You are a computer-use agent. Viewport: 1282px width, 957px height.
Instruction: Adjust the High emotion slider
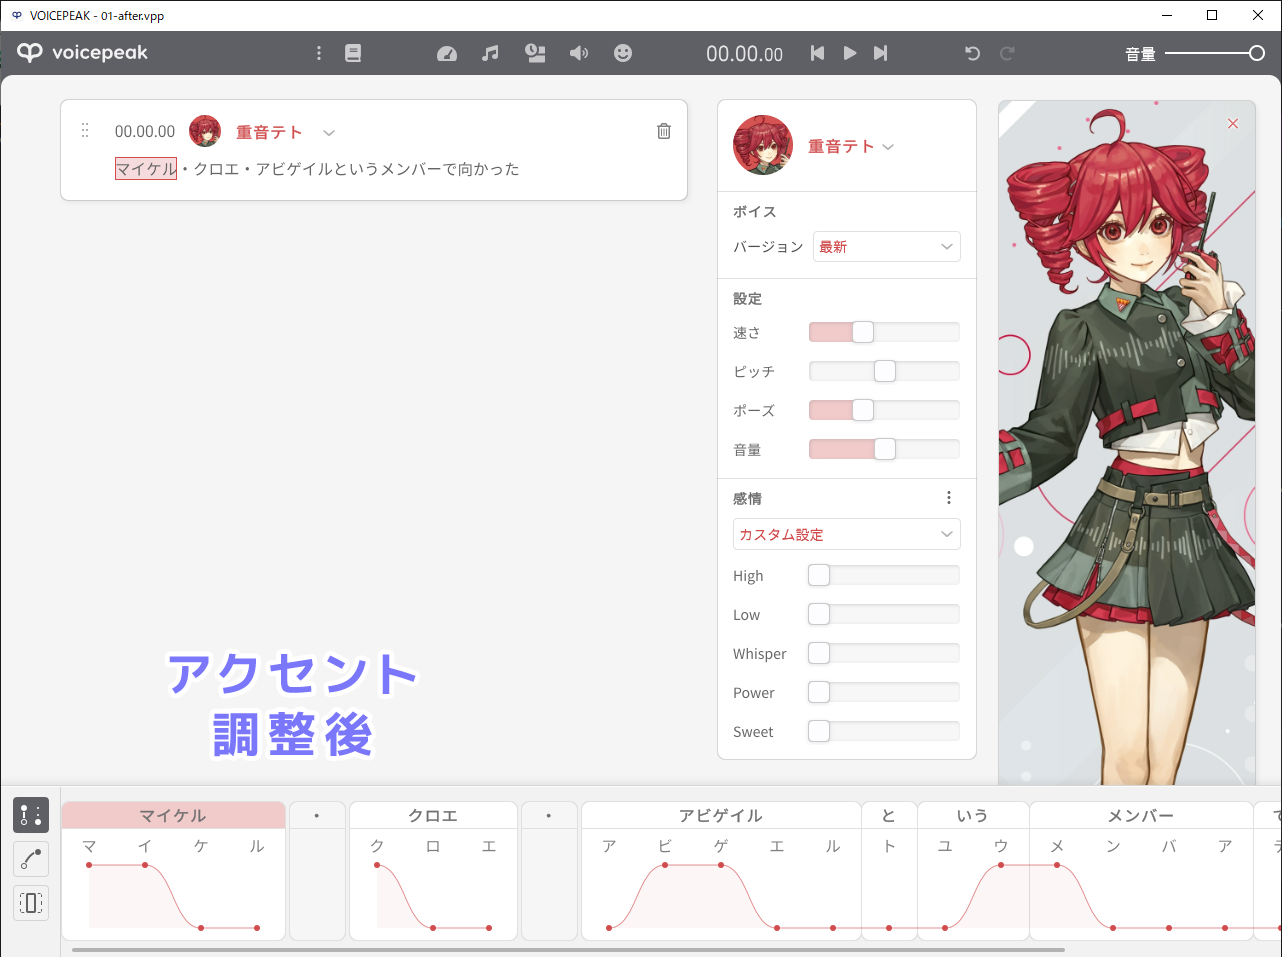click(x=884, y=575)
